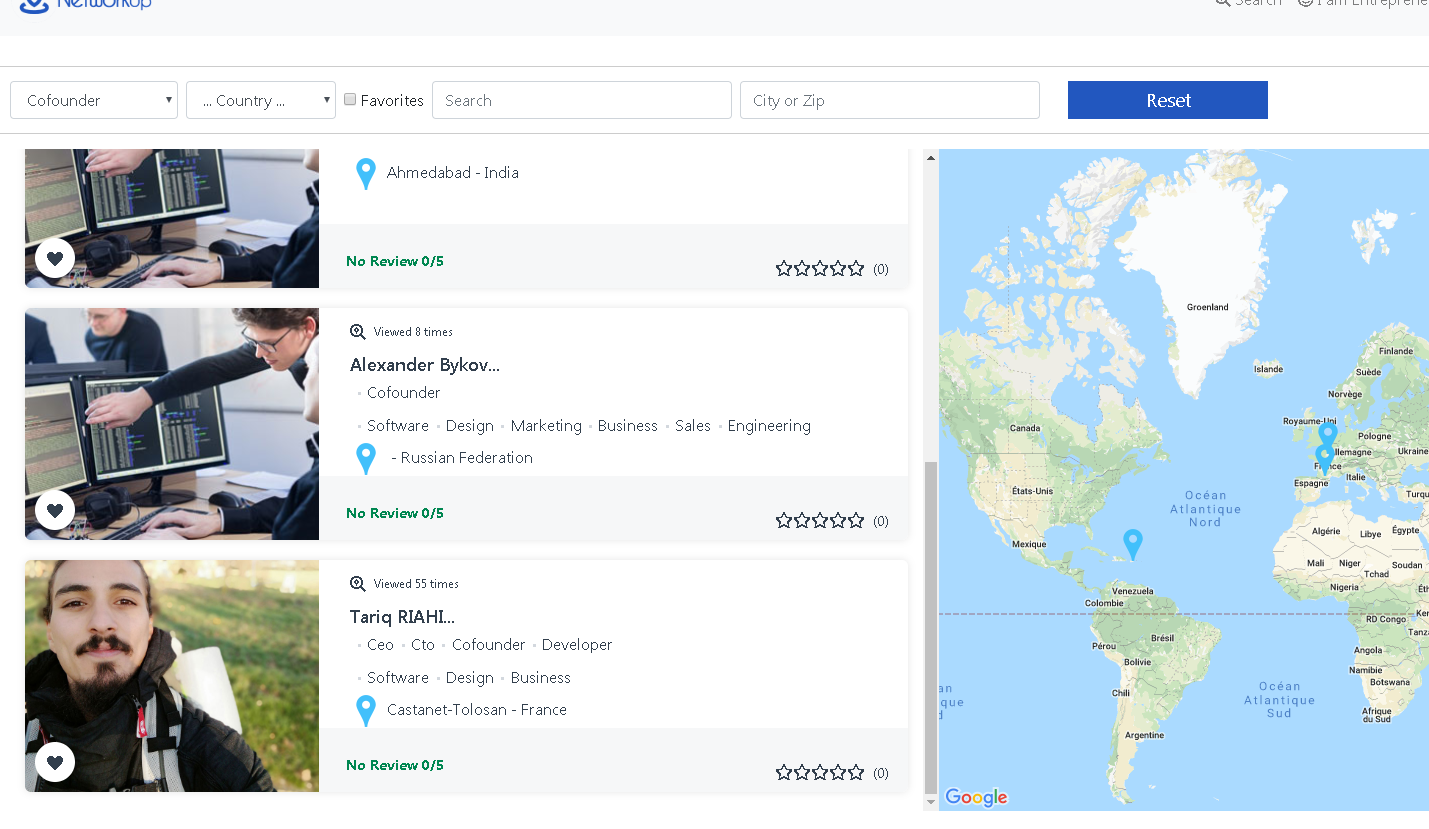This screenshot has width=1429, height=829.
Task: Click inside the City or Zip field
Action: [x=889, y=99]
